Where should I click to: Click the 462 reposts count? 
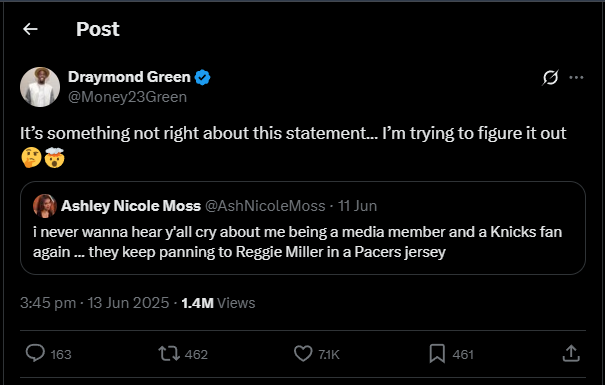point(196,354)
